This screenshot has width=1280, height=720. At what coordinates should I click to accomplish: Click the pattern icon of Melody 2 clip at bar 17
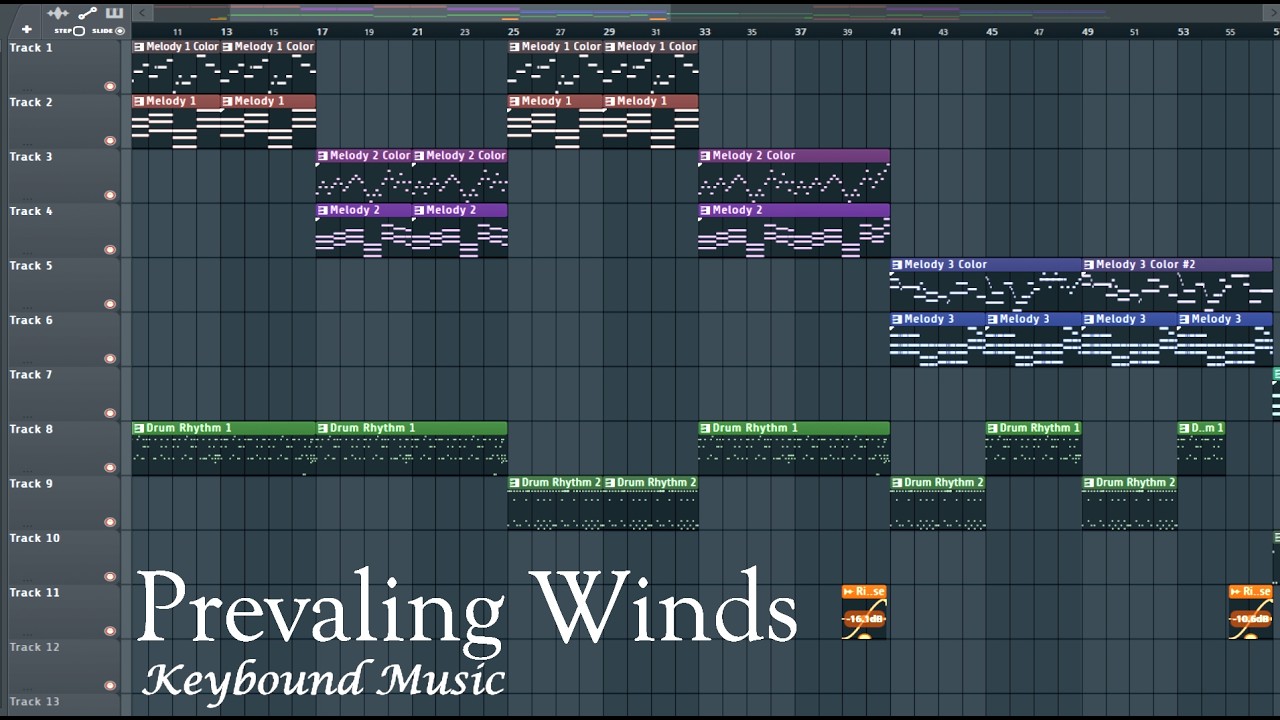(323, 210)
